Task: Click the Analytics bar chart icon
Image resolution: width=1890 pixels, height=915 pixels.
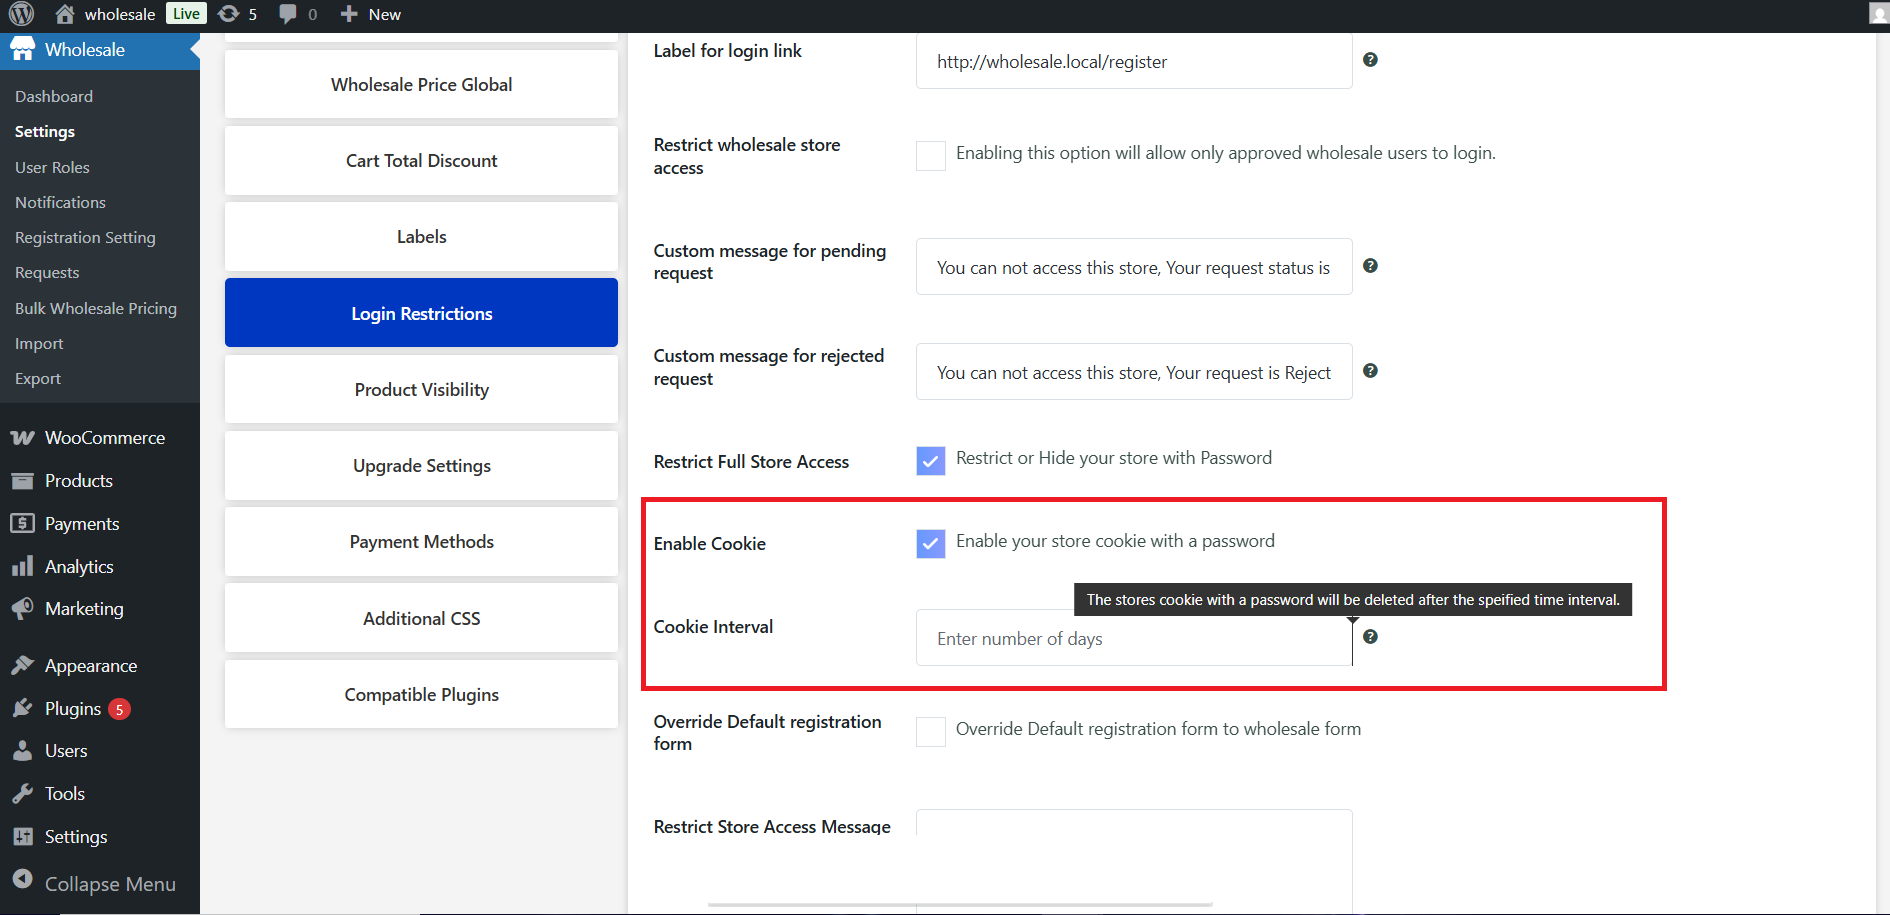Action: pos(22,566)
